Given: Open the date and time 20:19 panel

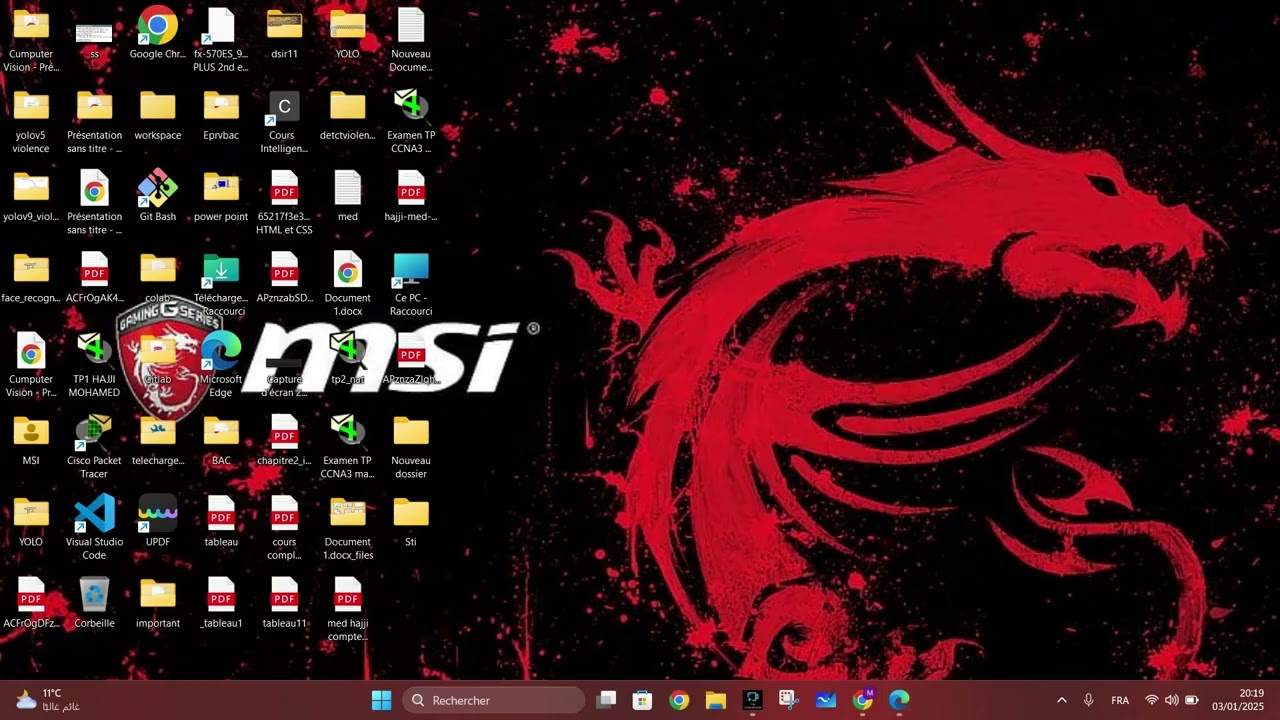Looking at the screenshot, I should (1238, 700).
